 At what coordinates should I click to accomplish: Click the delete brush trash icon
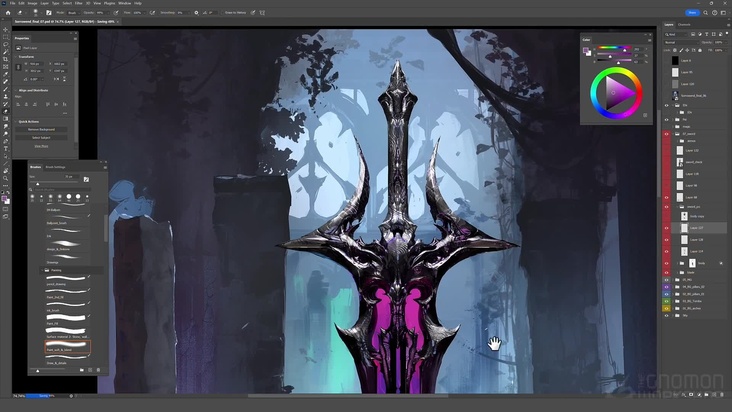coord(98,370)
